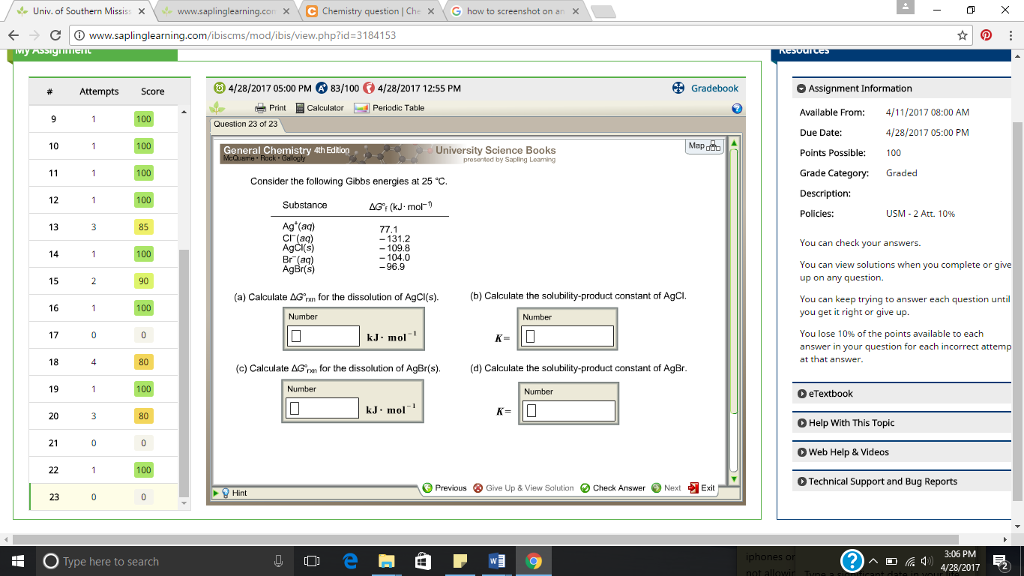Click browser back arrow
Image resolution: width=1024 pixels, height=576 pixels.
click(14, 35)
